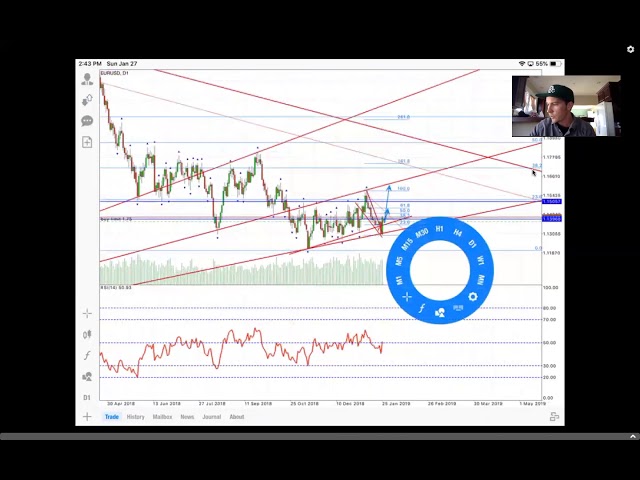Open the News tab
Screen dimensions: 640x480
click(187, 417)
